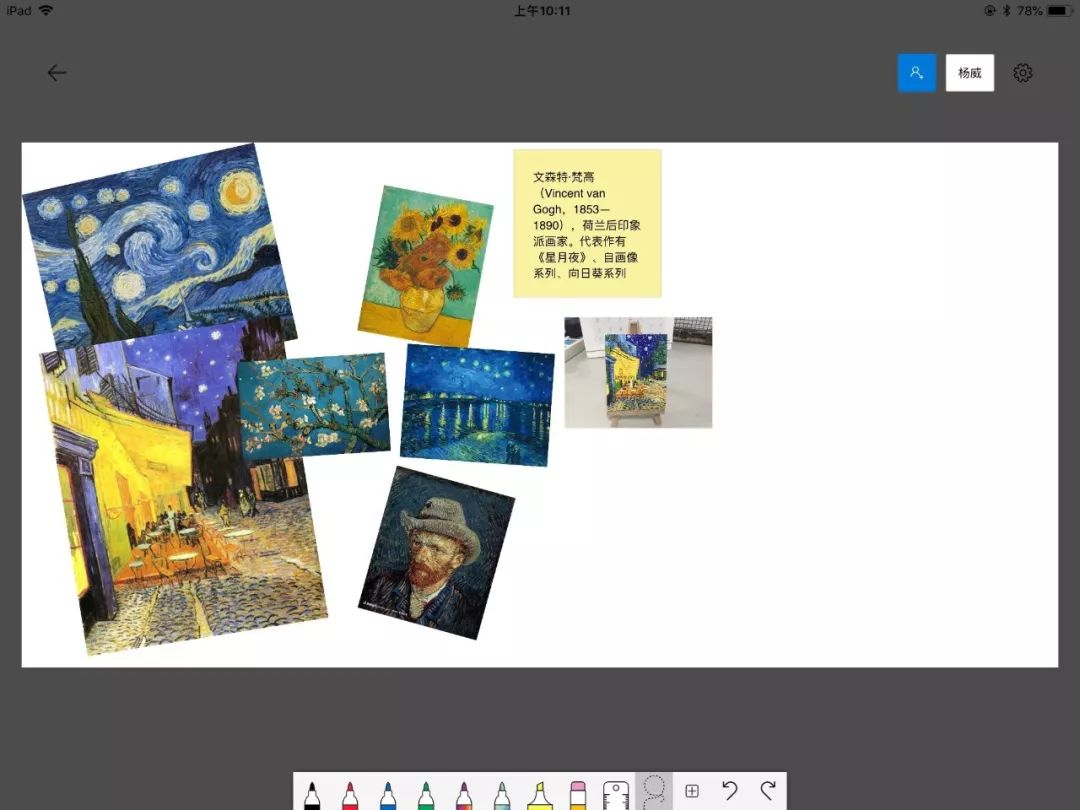Select the yellow sticky note about 文森特·梵高
Viewport: 1080px width, 810px height.
point(588,224)
